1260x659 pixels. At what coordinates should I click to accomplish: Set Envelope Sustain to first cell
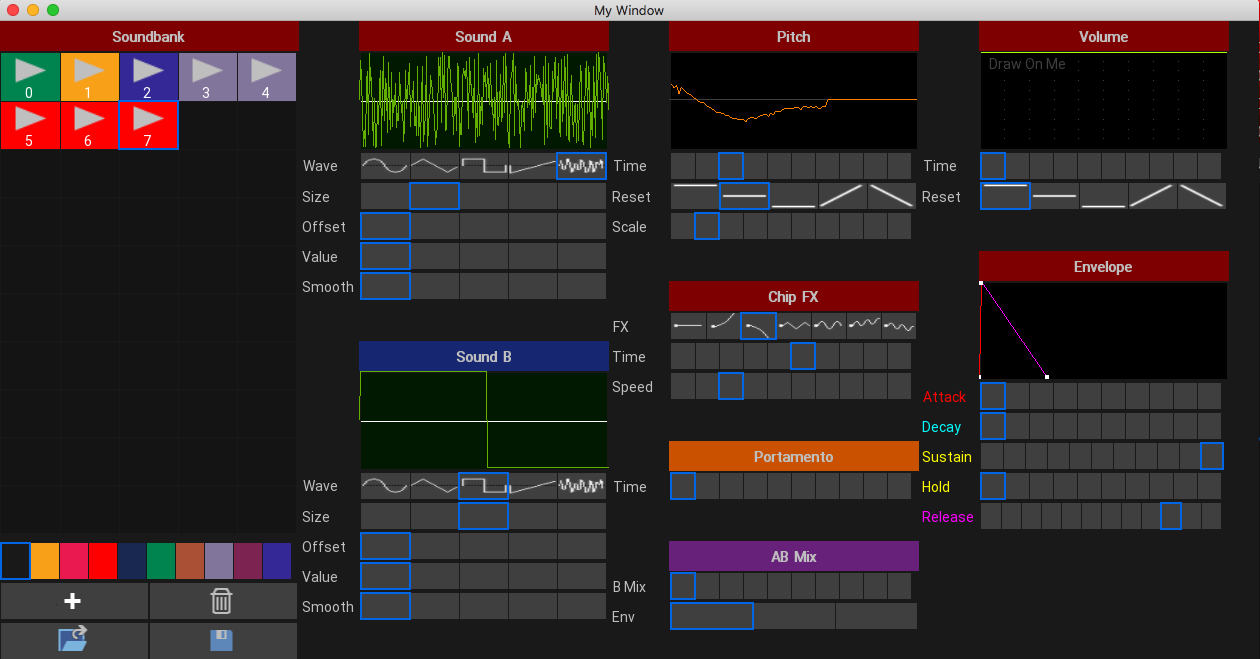coord(991,456)
